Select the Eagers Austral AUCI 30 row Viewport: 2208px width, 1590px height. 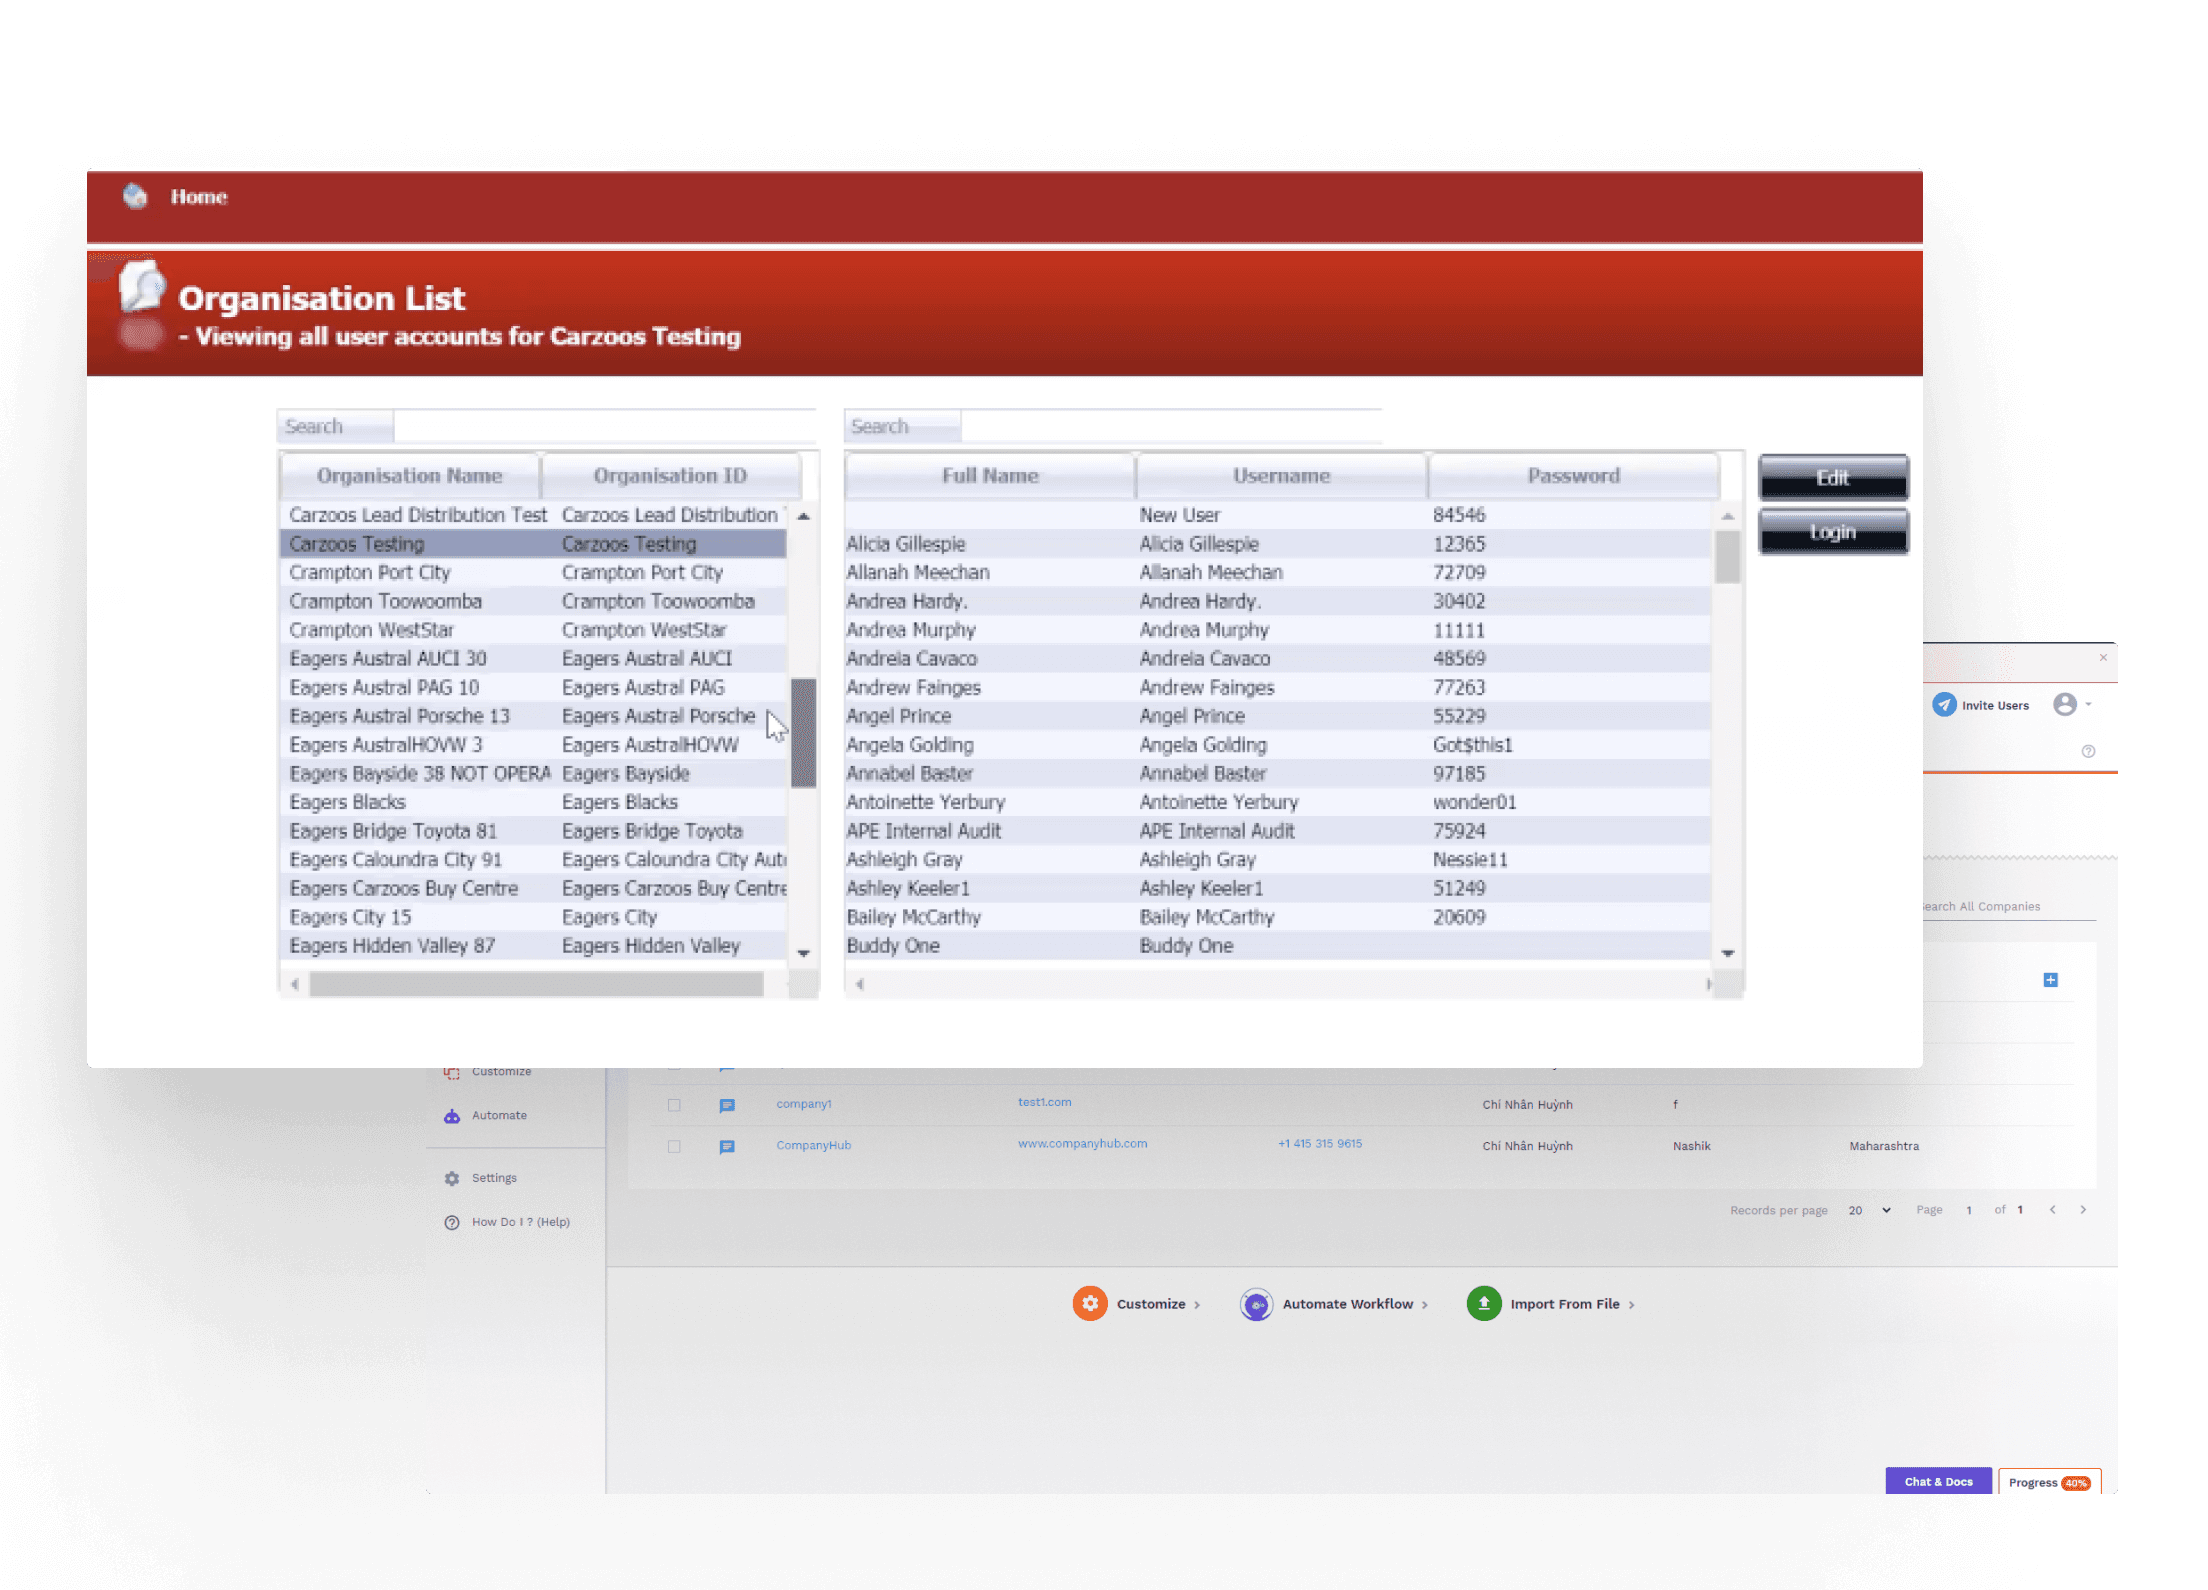click(533, 659)
